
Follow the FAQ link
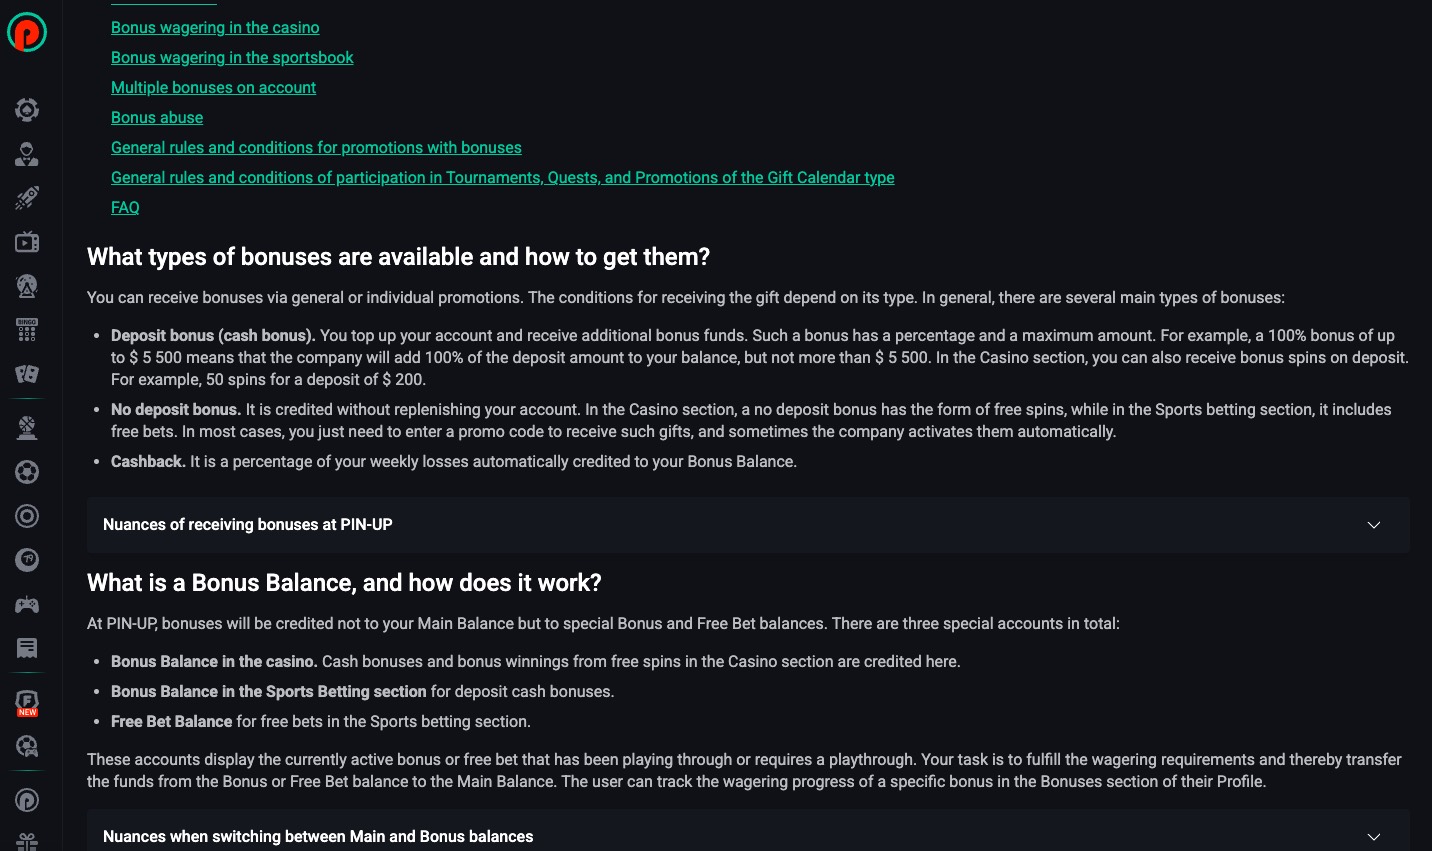tap(125, 207)
